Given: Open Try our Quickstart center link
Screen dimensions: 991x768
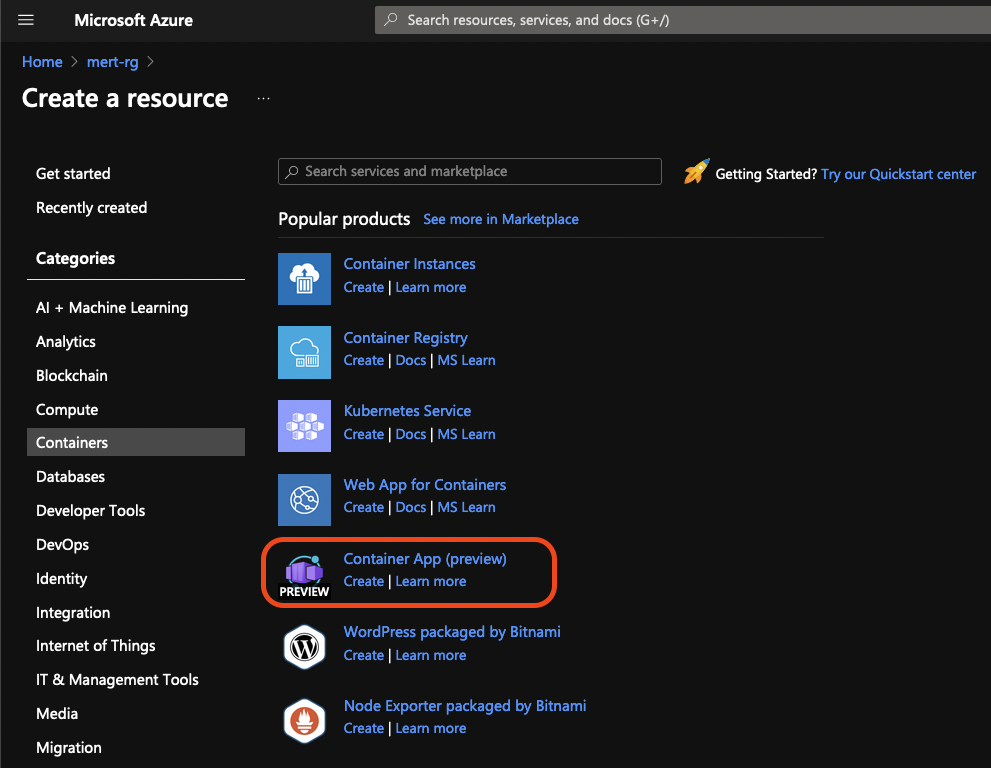Looking at the screenshot, I should pyautogui.click(x=898, y=174).
